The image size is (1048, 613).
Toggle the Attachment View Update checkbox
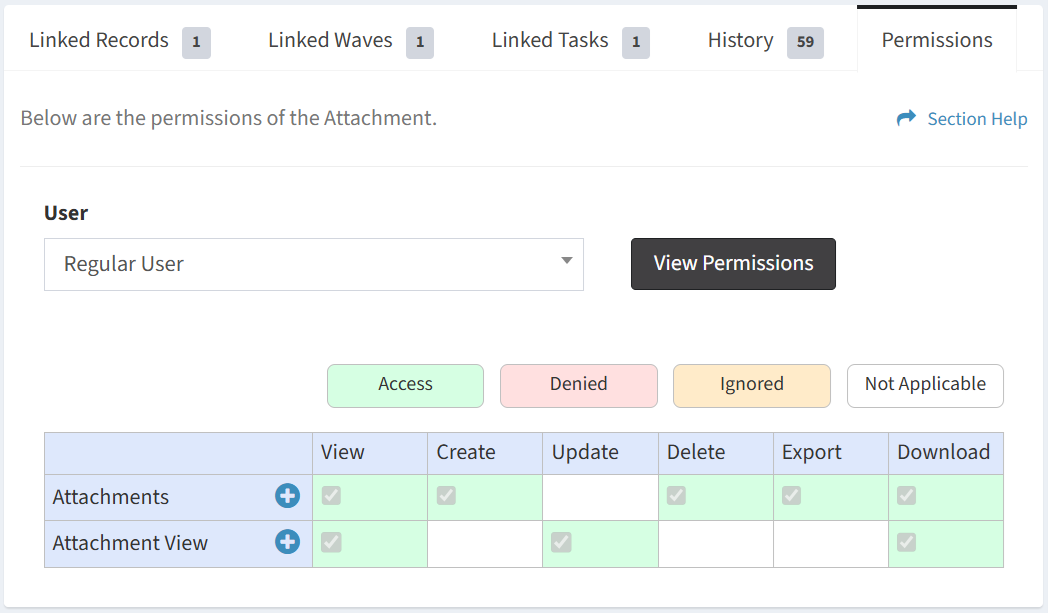tap(561, 542)
